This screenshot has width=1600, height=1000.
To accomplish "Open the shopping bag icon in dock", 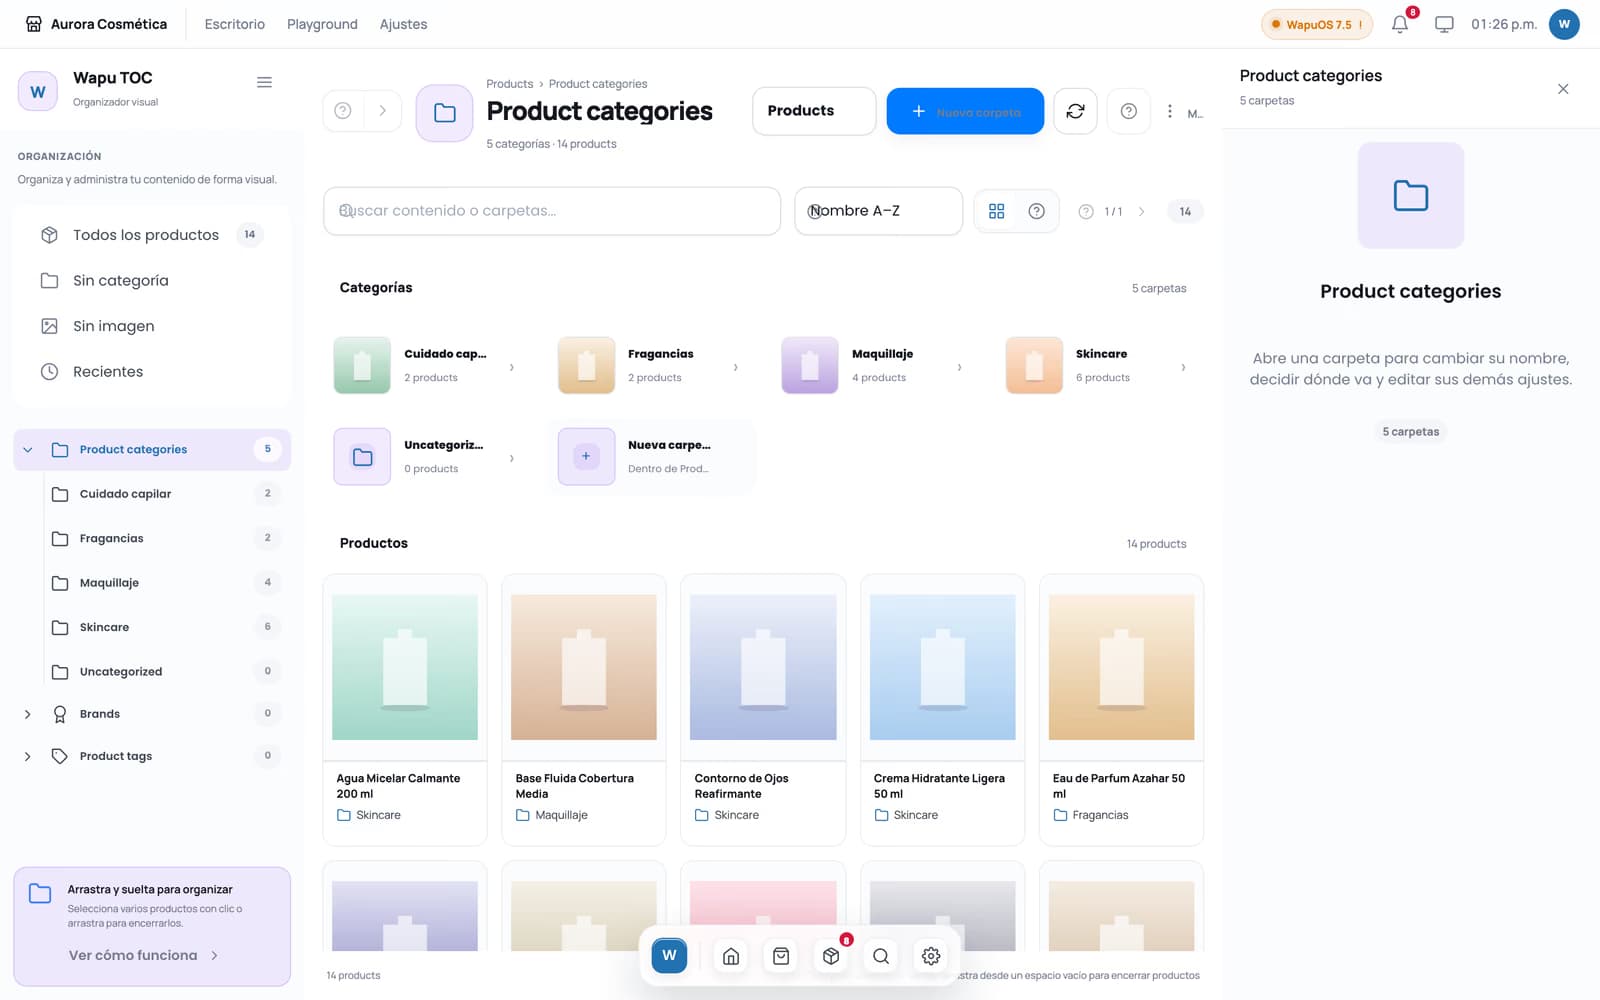I will [781, 956].
